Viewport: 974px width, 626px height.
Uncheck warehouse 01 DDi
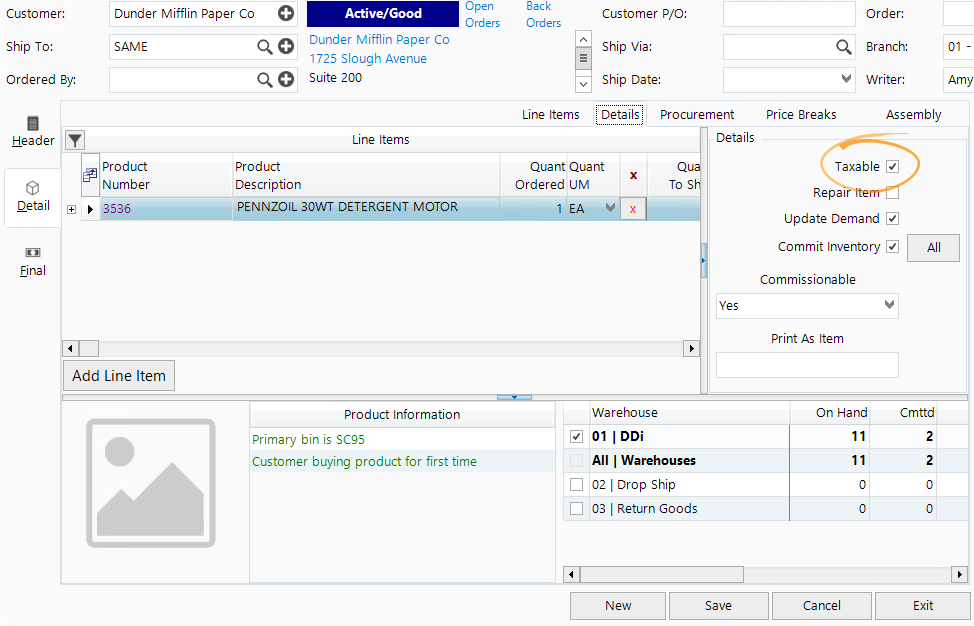577,436
